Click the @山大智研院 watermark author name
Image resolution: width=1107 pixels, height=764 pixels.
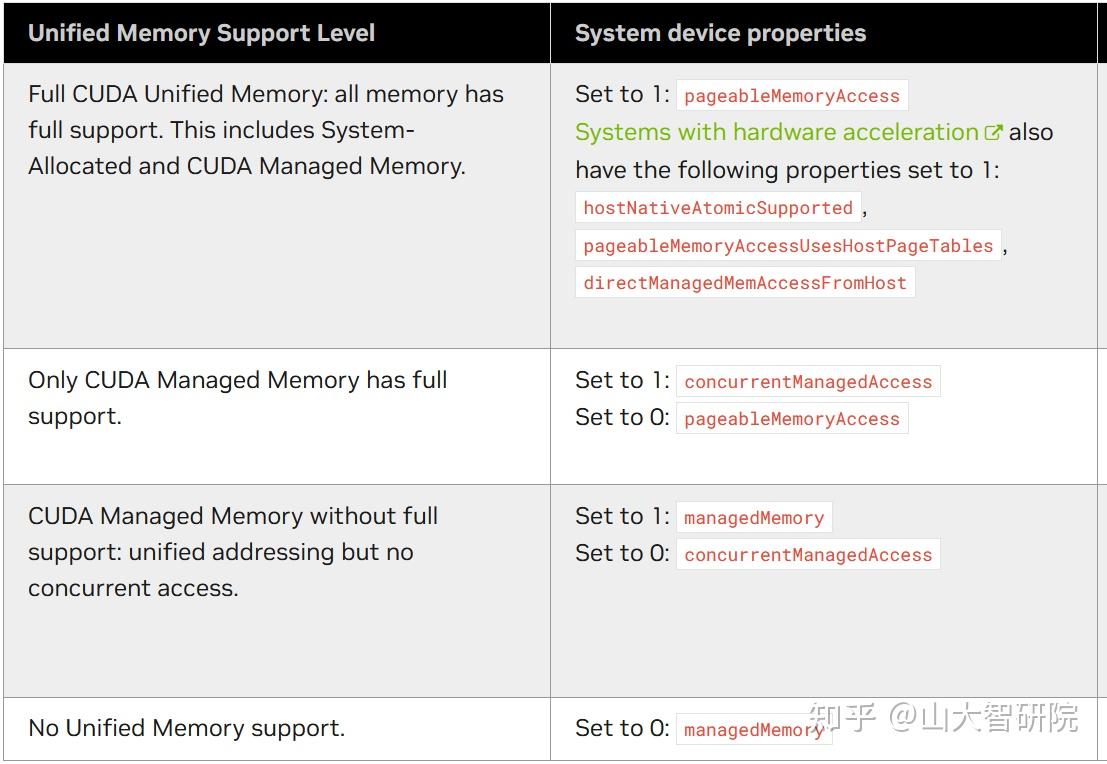(x=983, y=717)
